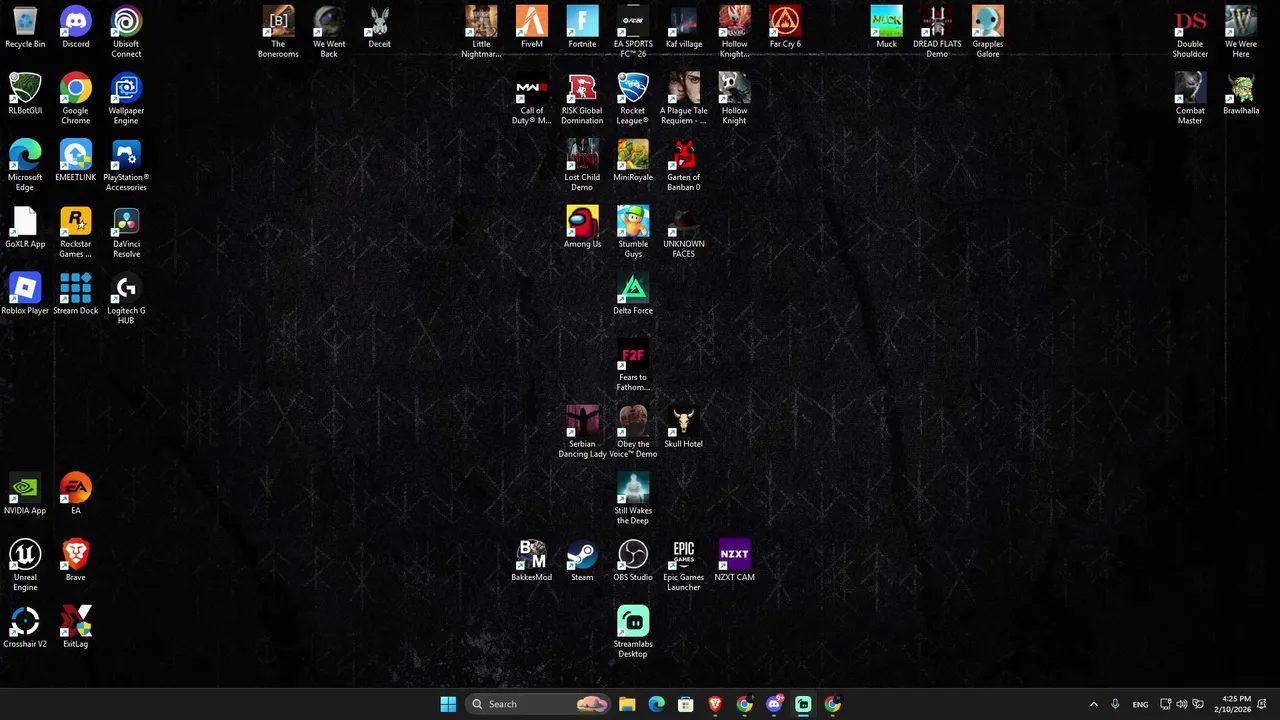This screenshot has width=1280, height=720.
Task: Select the Google Chrome desktop shortcut
Action: [x=76, y=99]
